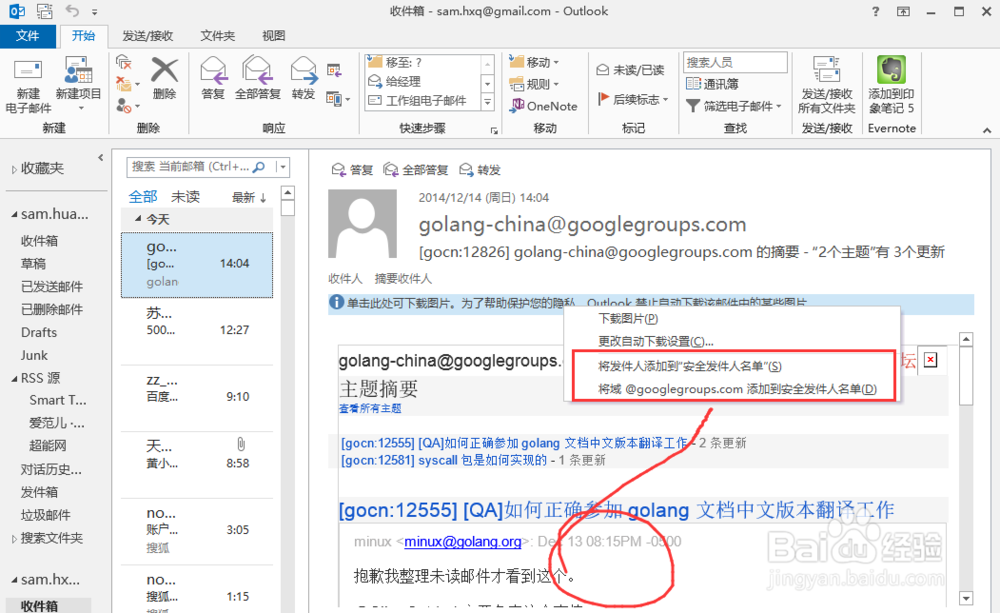1000x613 pixels.
Task: Collapse the folder pane arrow
Action: [100, 158]
